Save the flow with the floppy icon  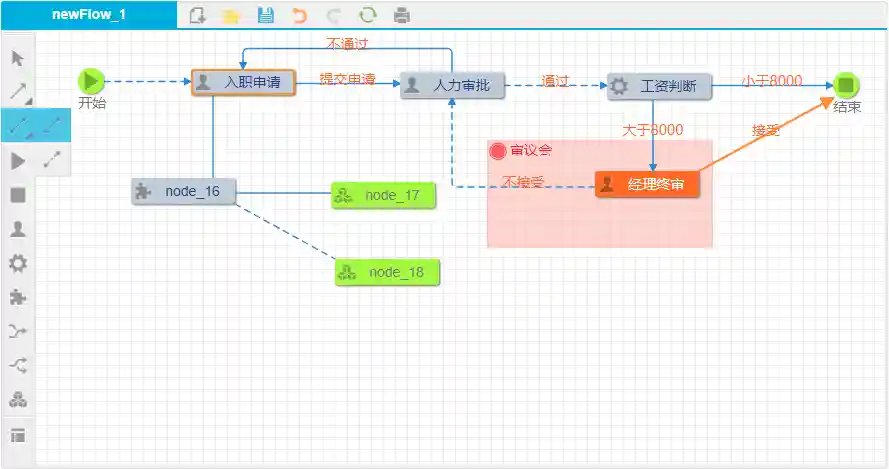point(265,15)
